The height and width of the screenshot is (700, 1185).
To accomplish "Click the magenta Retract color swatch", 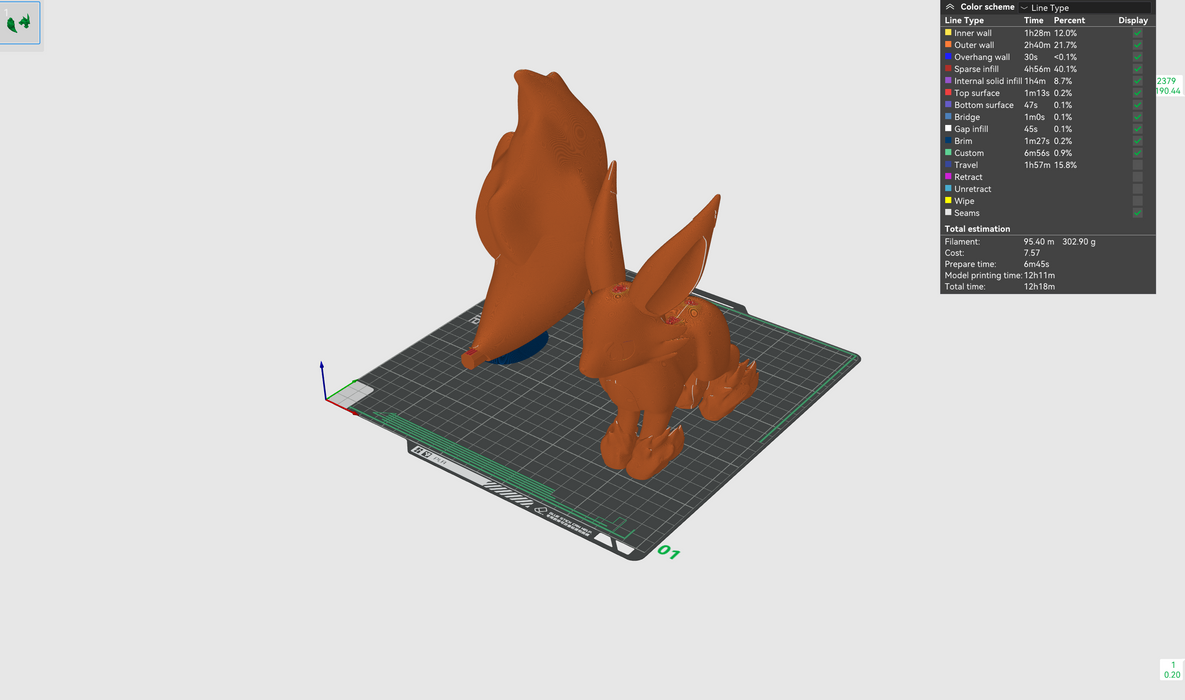I will point(948,177).
